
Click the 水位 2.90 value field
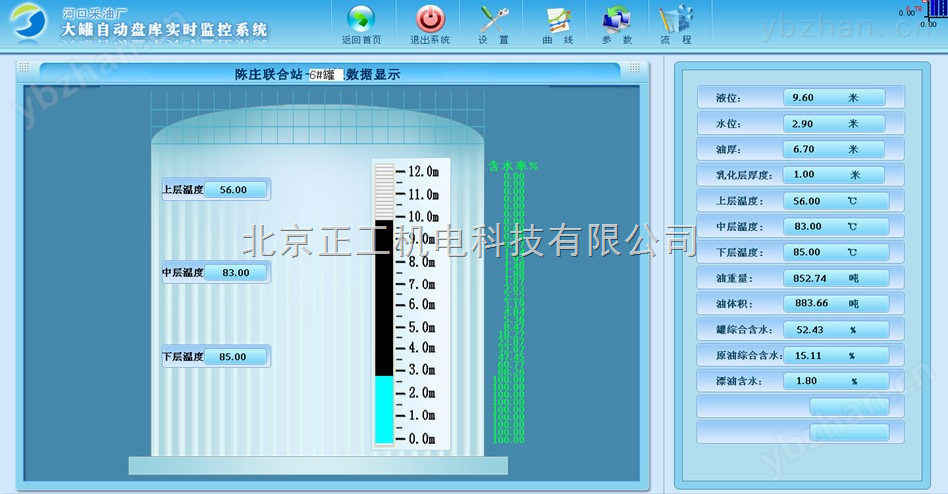coord(834,123)
